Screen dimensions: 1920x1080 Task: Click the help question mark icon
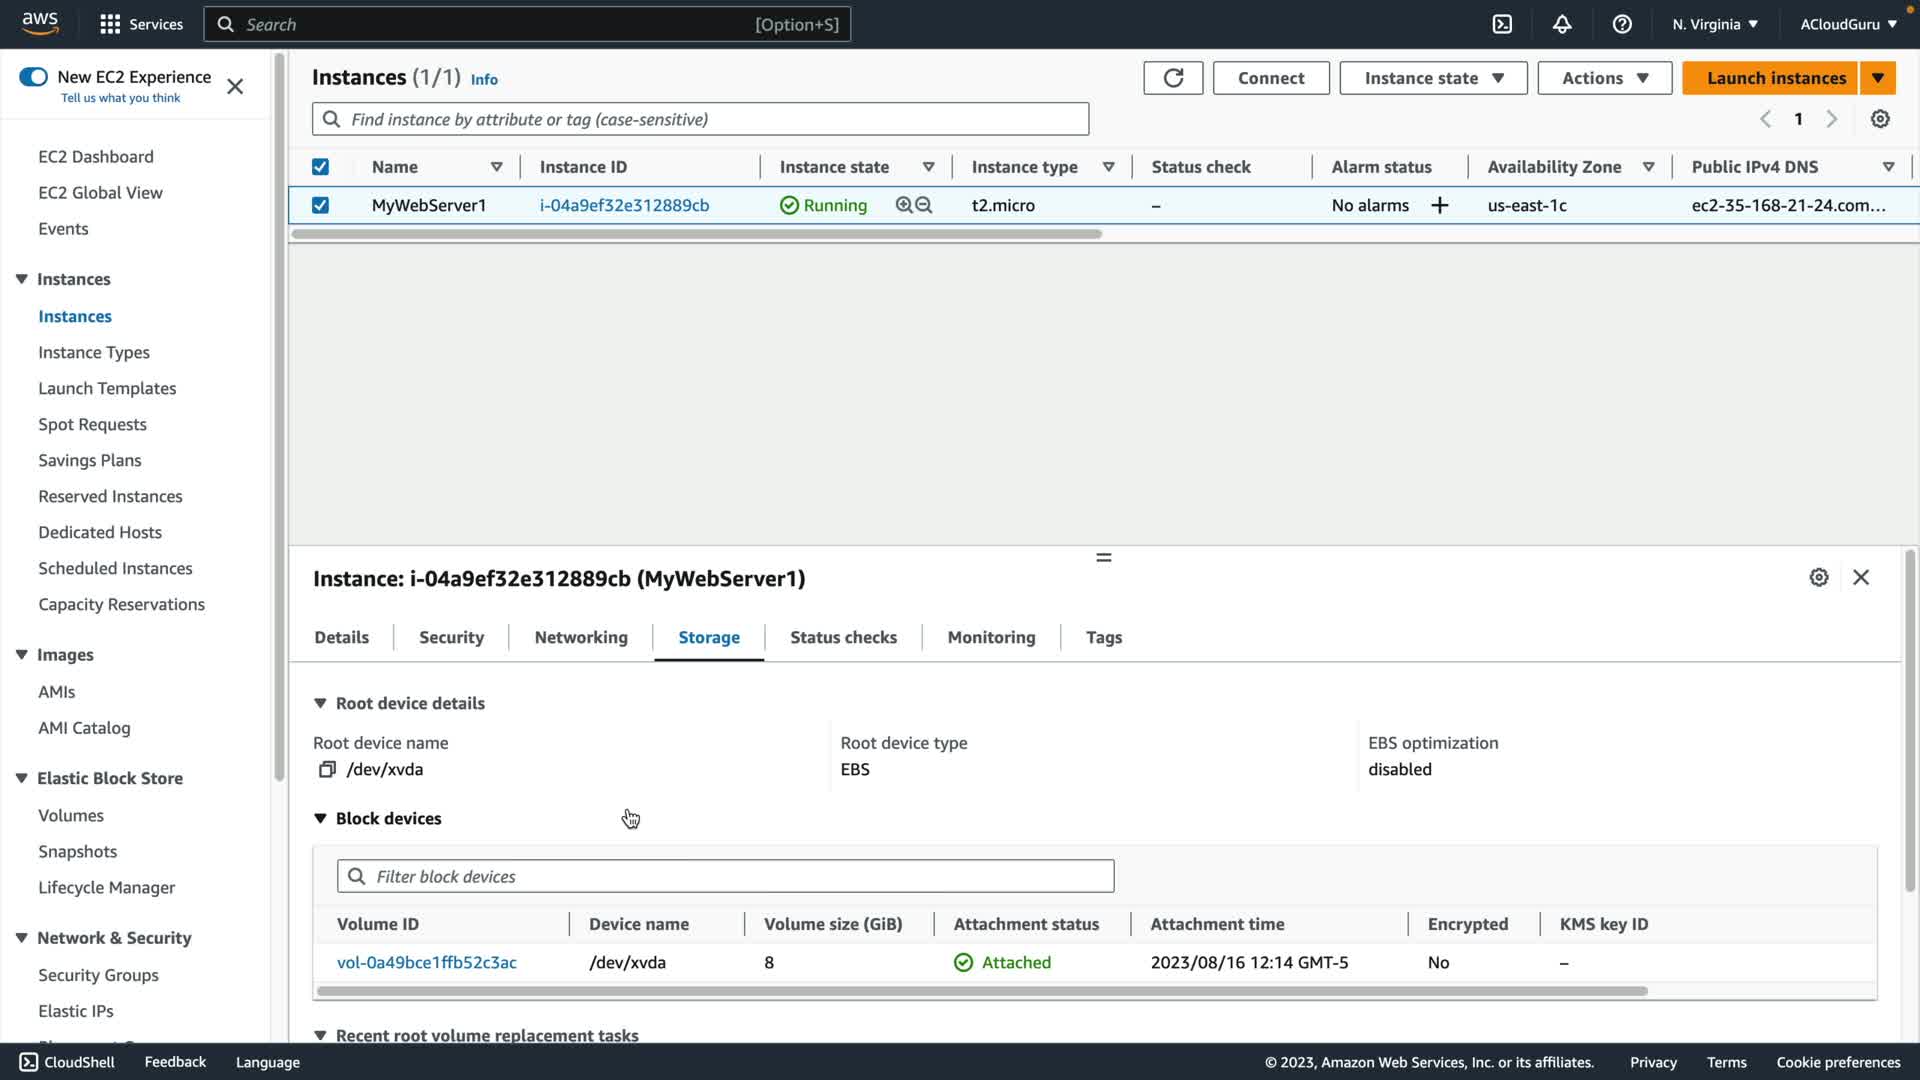(1622, 24)
